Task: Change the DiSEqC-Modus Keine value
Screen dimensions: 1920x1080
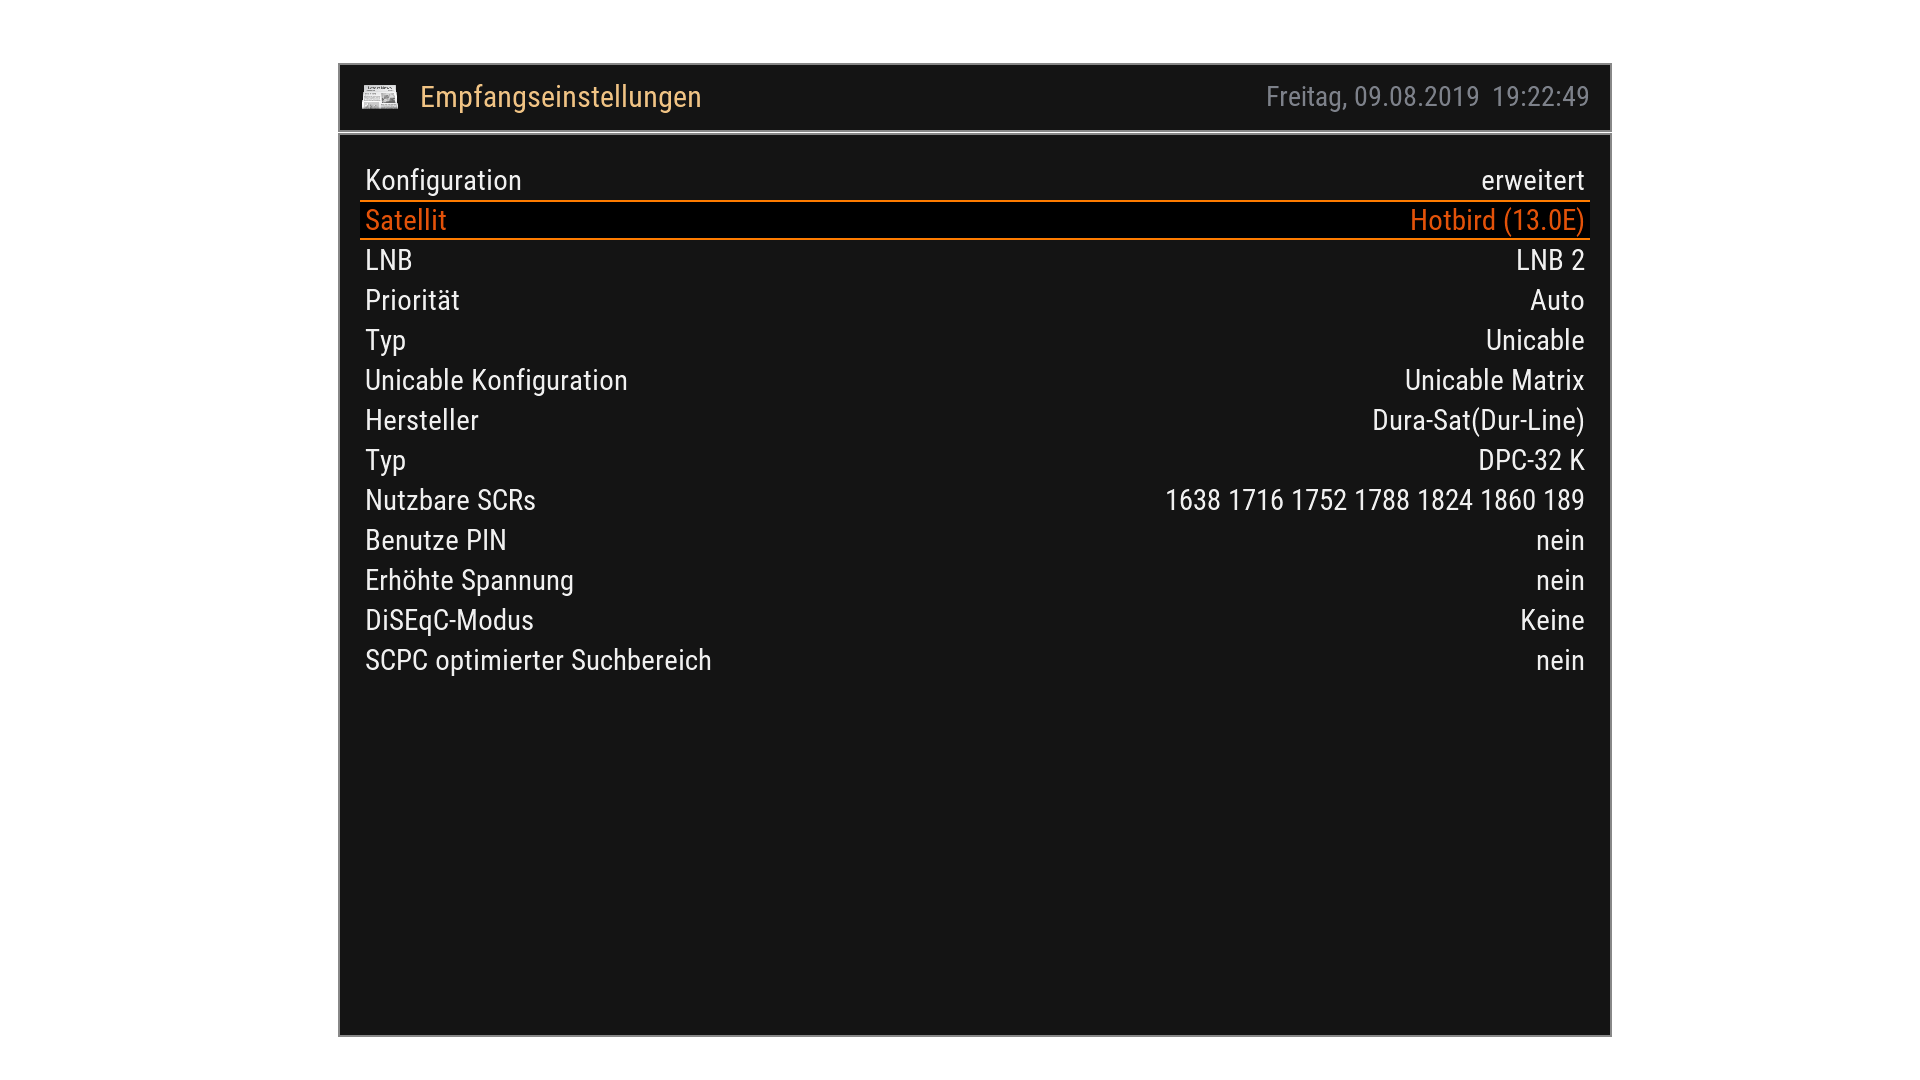Action: [1551, 621]
